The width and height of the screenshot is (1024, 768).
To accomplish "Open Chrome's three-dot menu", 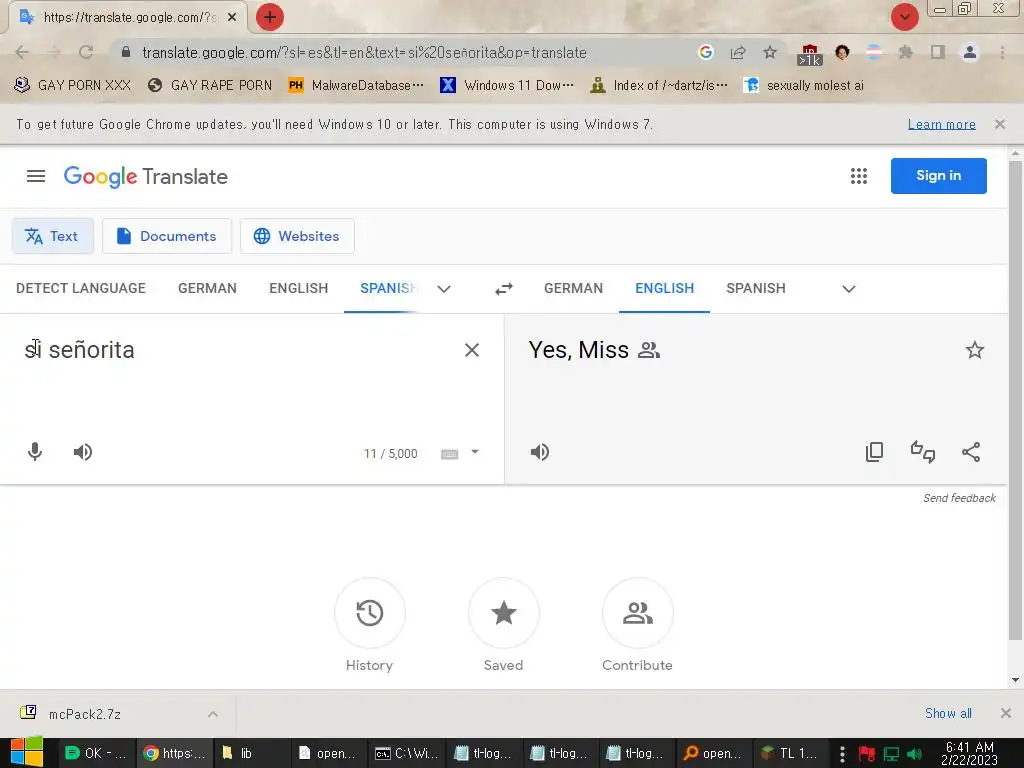I will tap(1002, 52).
